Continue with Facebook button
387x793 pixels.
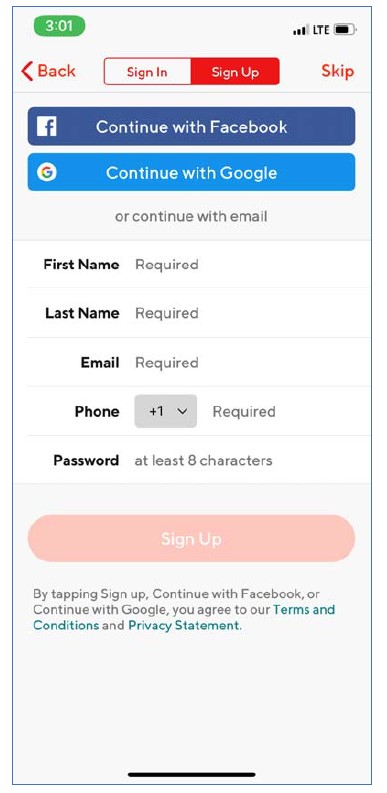(191, 126)
